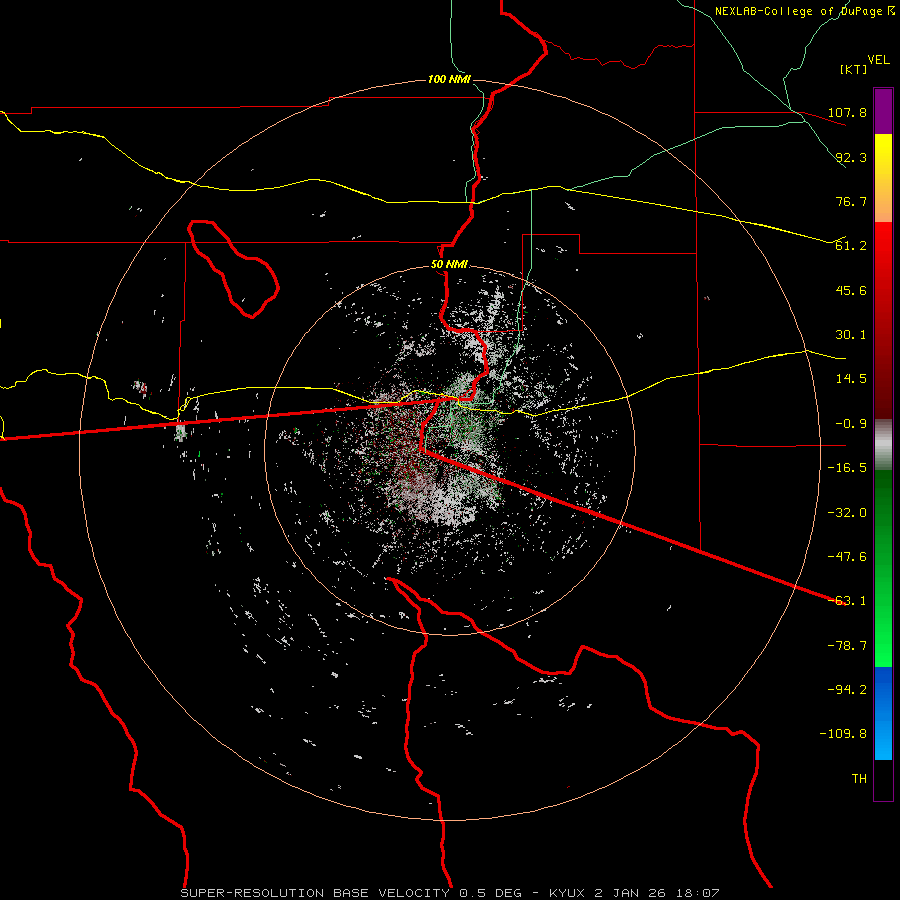Click the 50 NMI range ring label
The width and height of the screenshot is (900, 900).
tap(449, 265)
